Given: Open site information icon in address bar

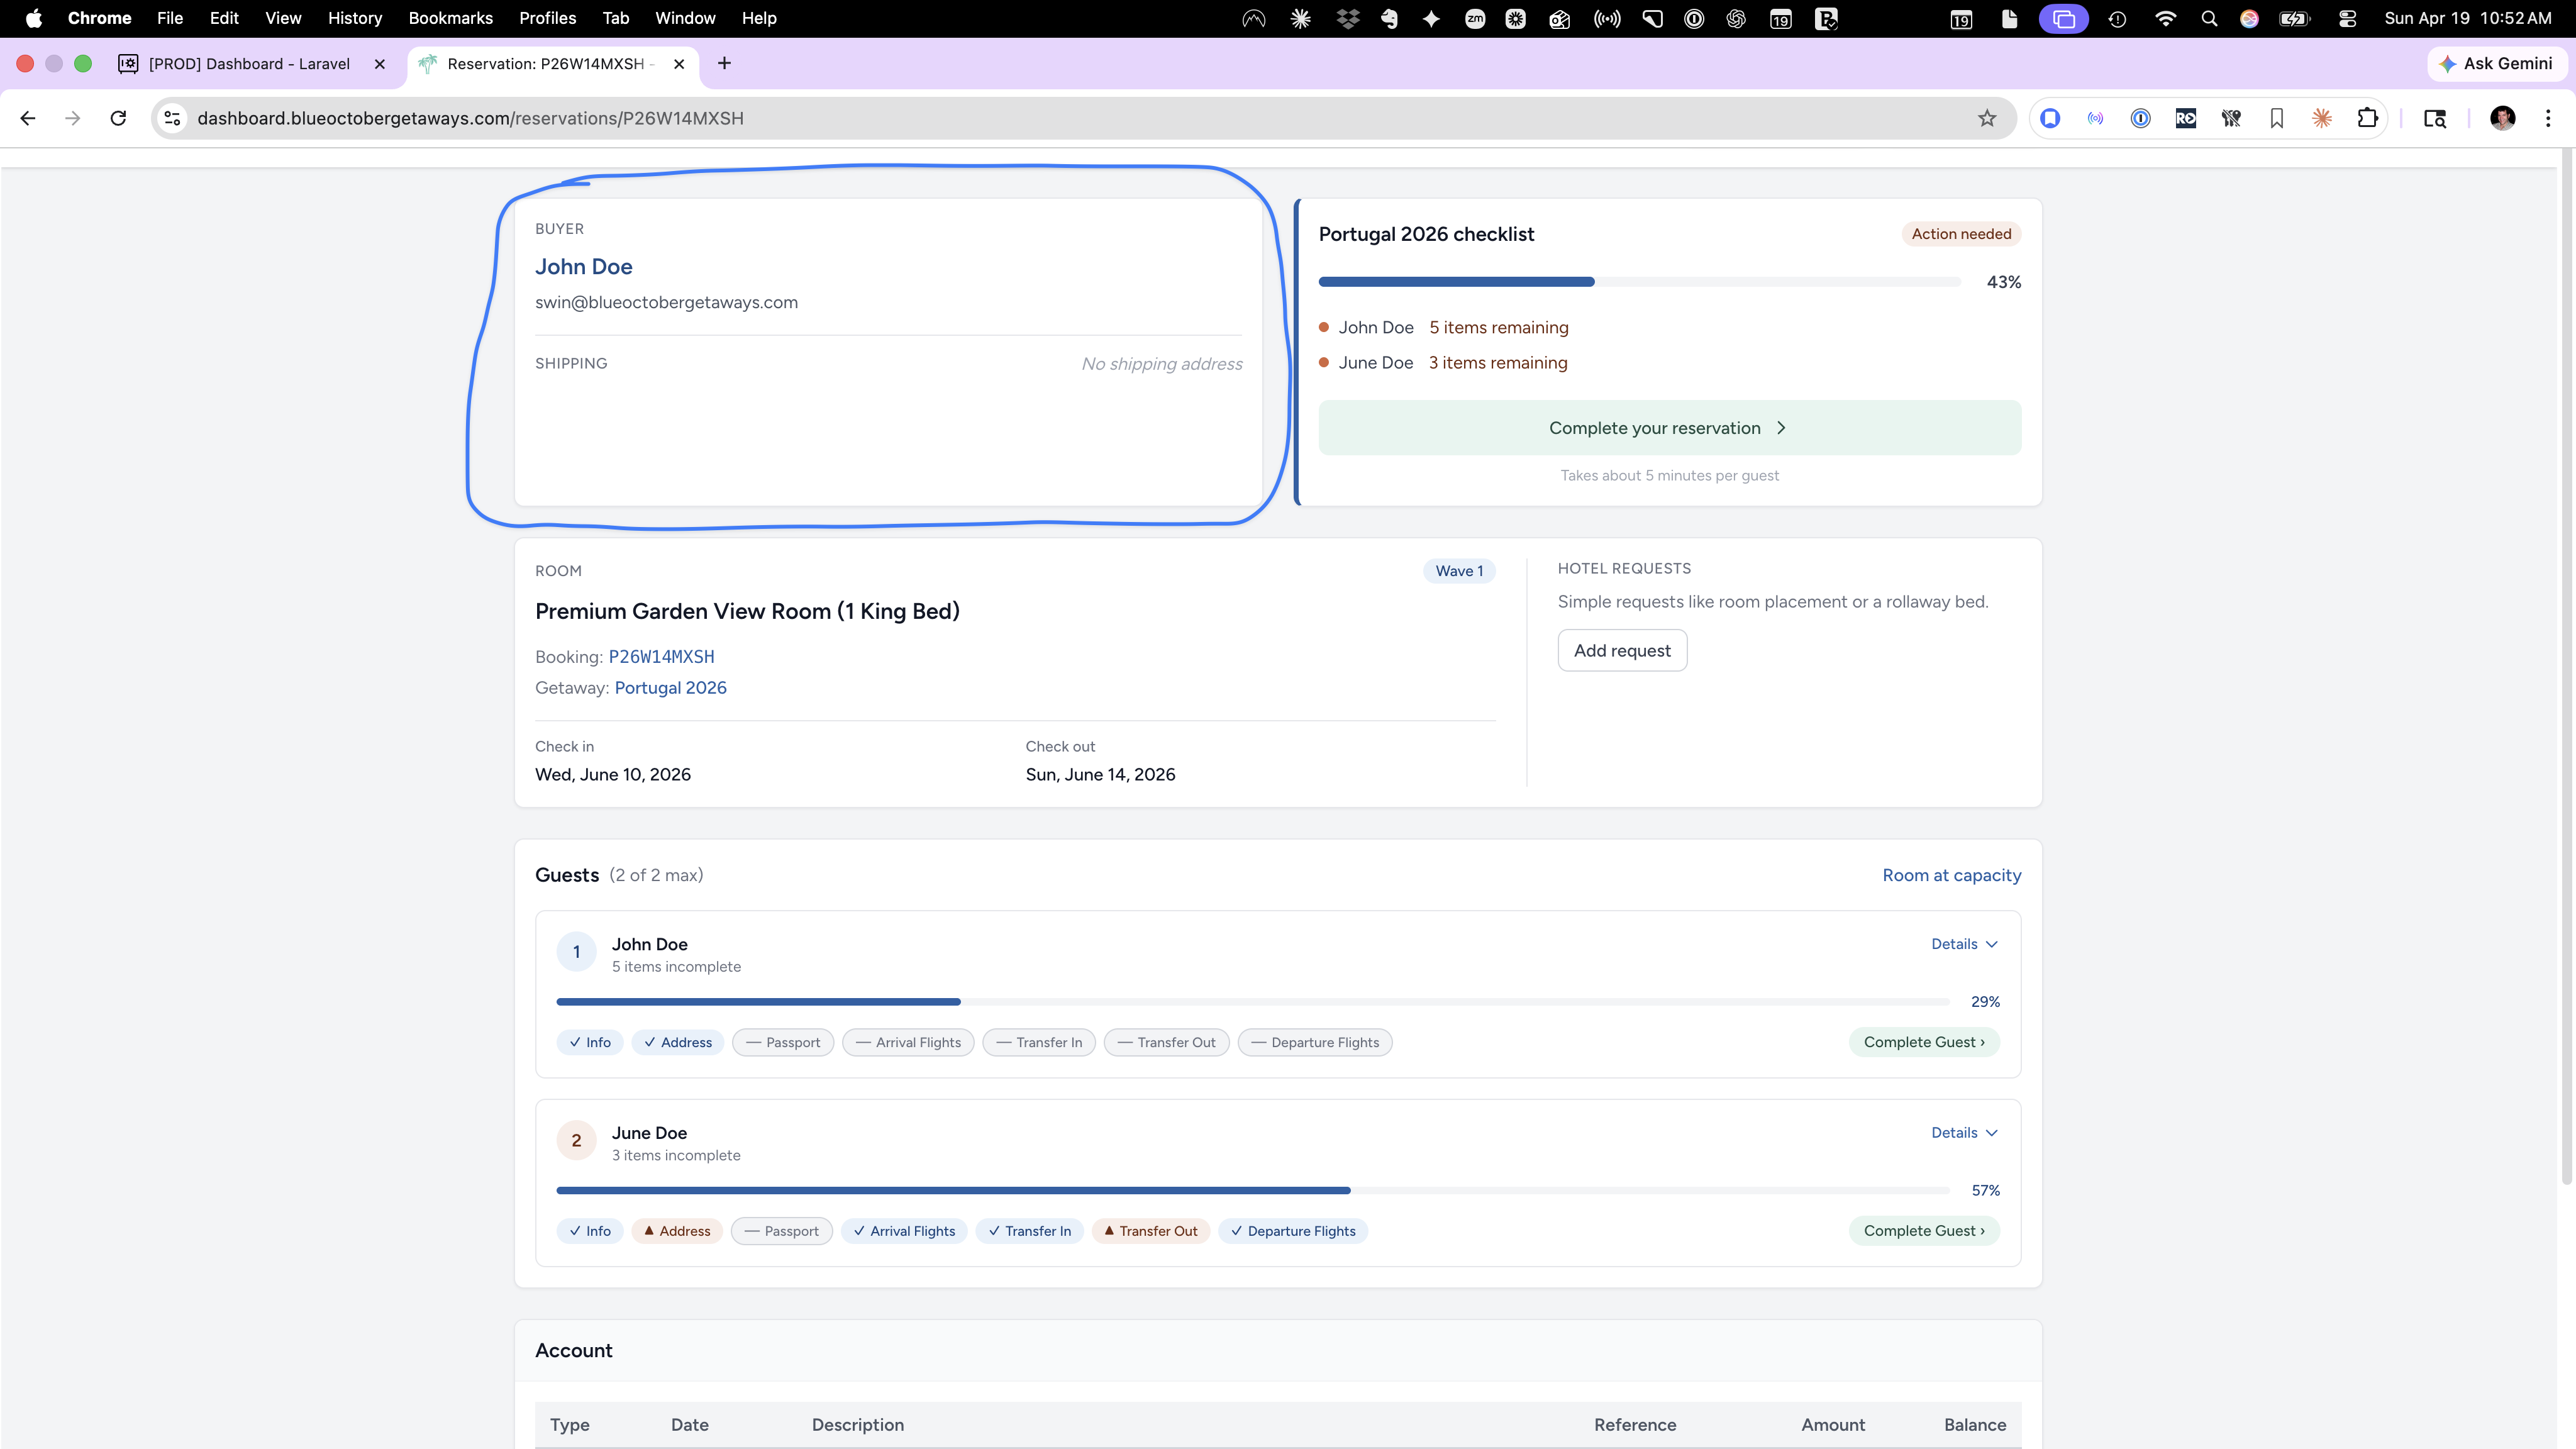Looking at the screenshot, I should click(x=172, y=118).
